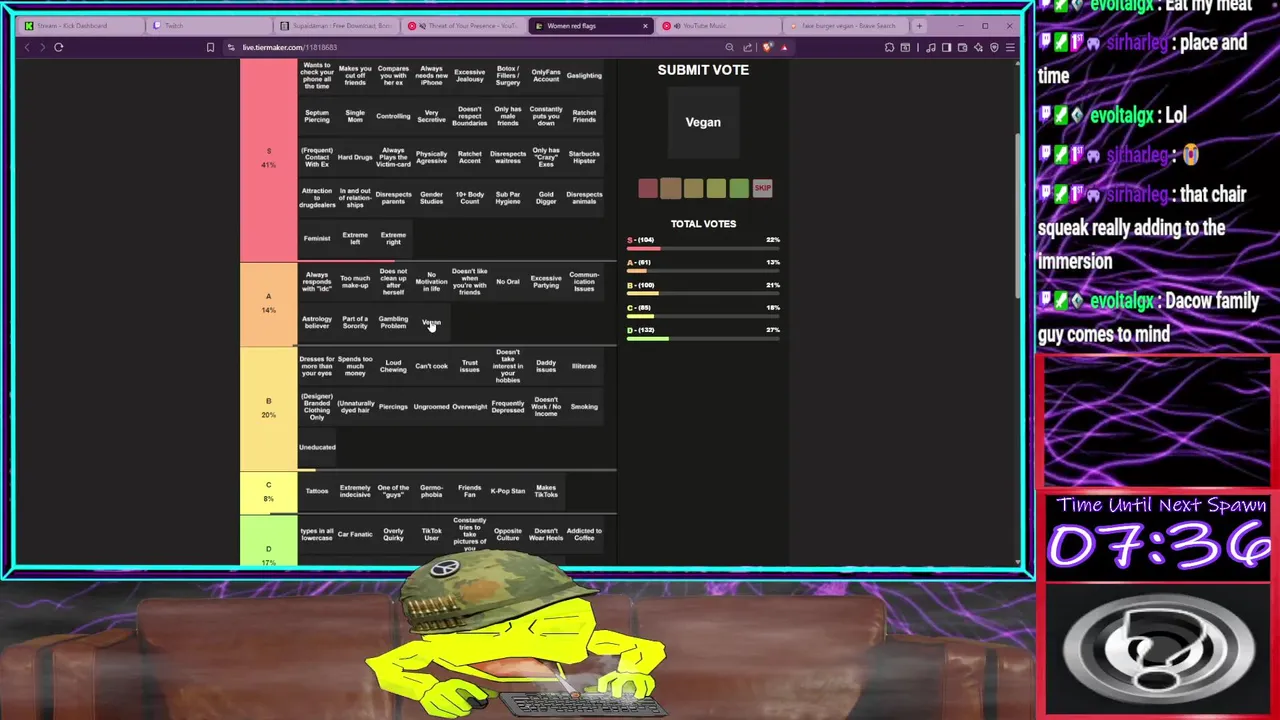Select the Tattoos item in C tier
Screen dimensions: 1280x720
click(x=317, y=491)
